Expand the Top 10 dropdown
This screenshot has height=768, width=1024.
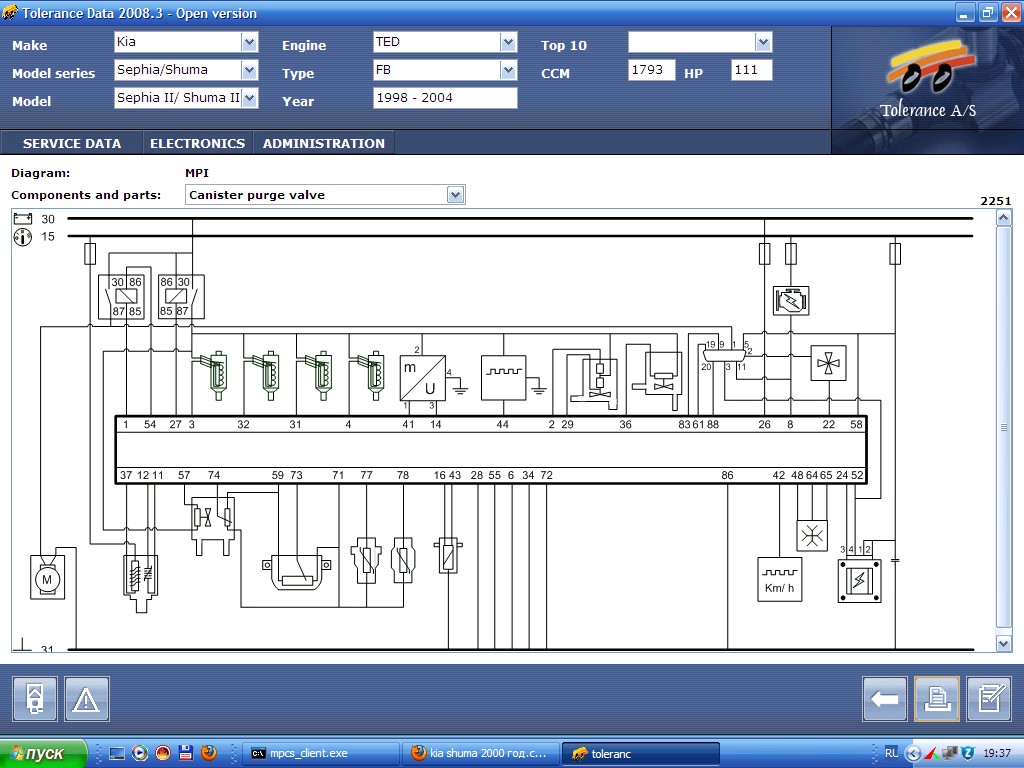click(x=763, y=42)
